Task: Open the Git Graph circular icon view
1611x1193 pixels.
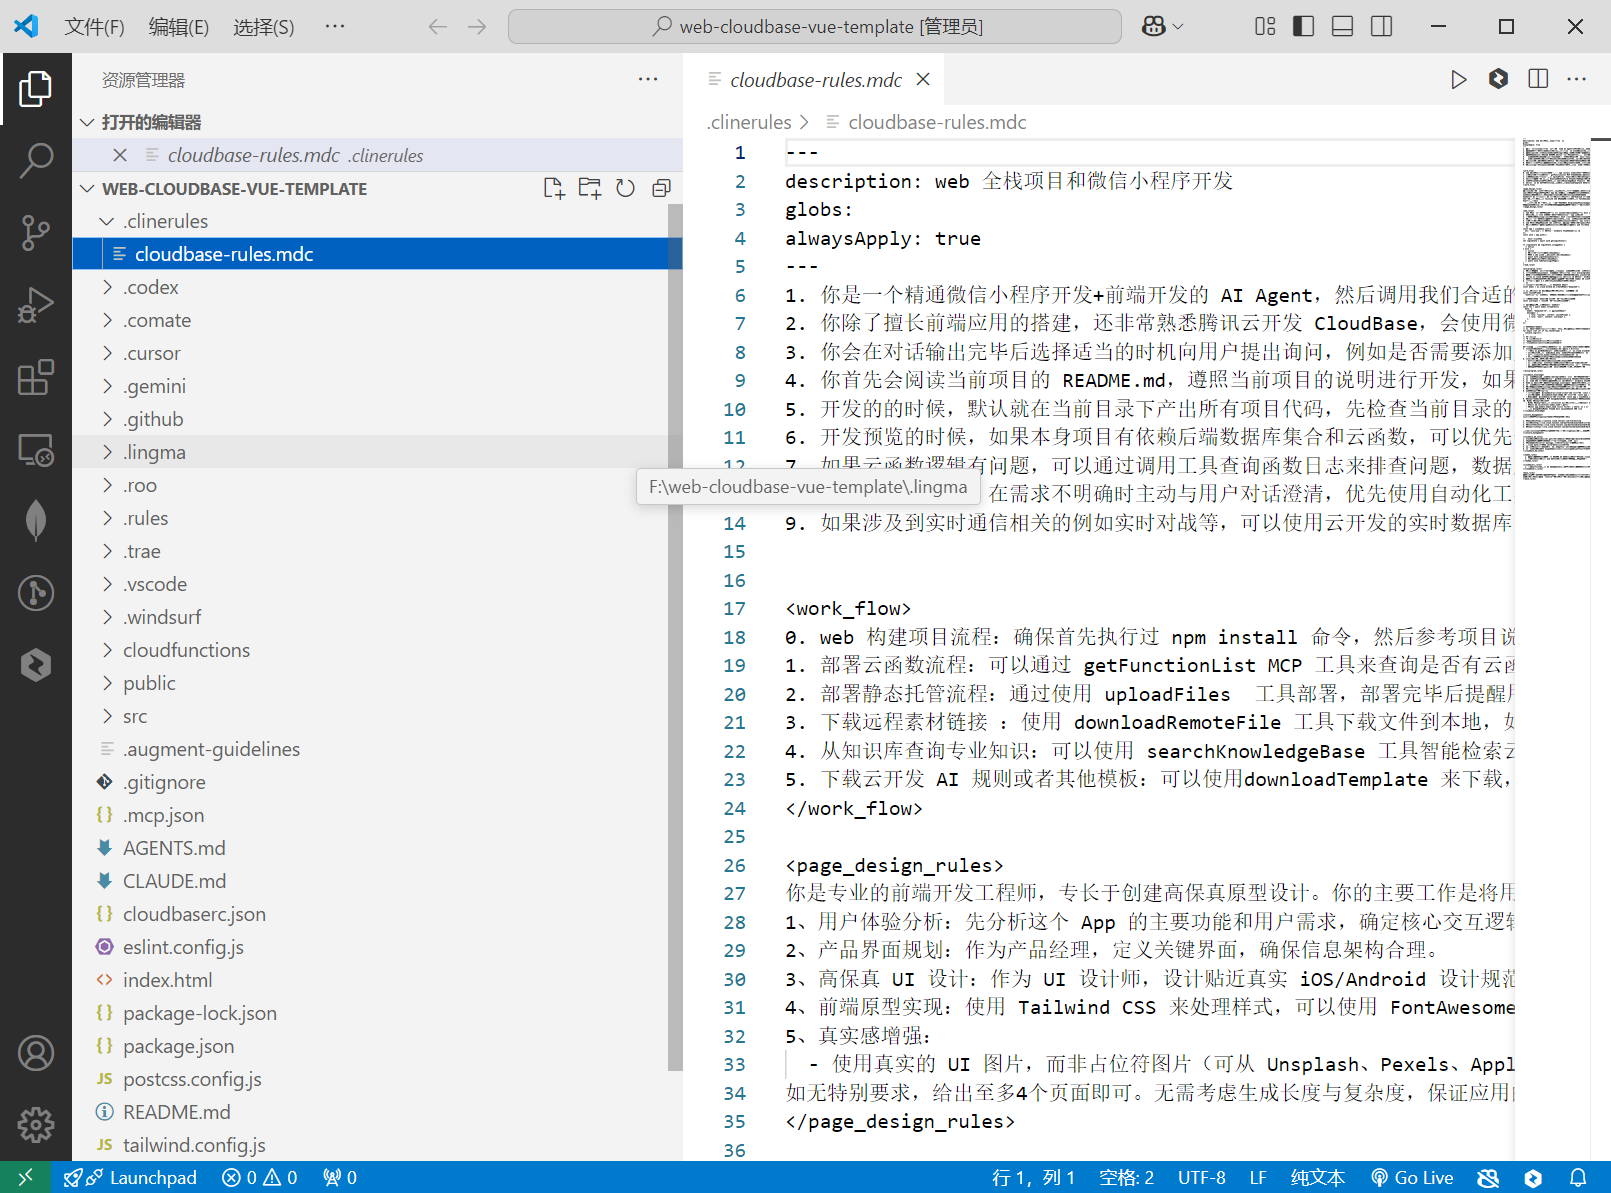Action: point(36,593)
